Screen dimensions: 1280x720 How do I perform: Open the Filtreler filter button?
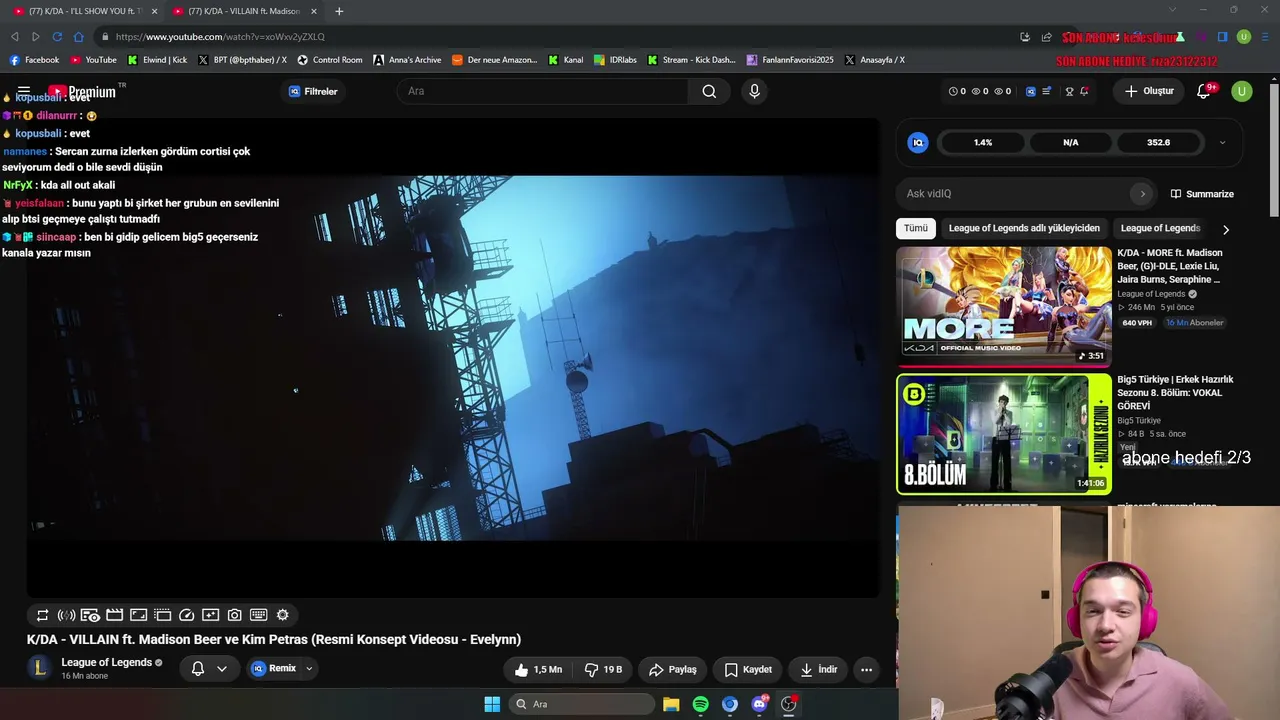click(x=313, y=91)
